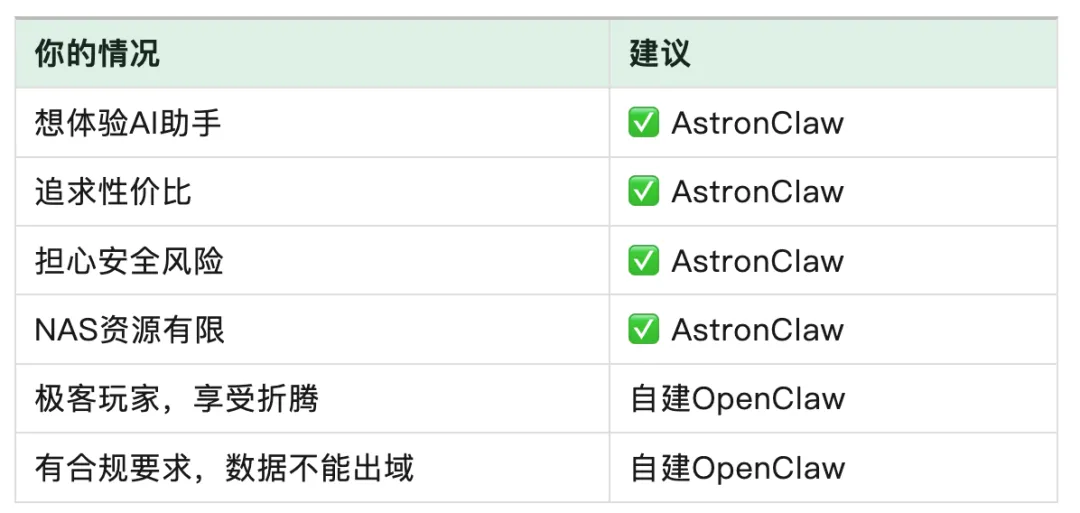Click AstronClaw text in NAS资源有限 row
The height and width of the screenshot is (513, 1080).
click(758, 330)
